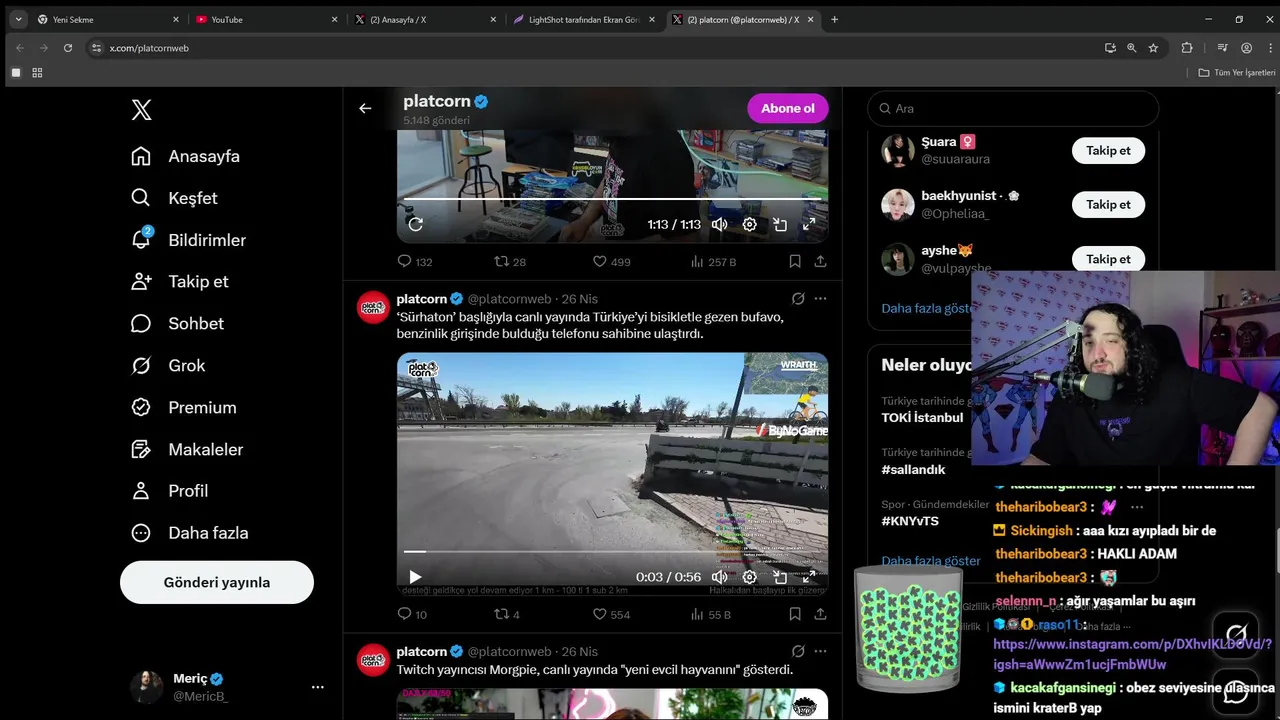The image size is (1280, 720).
Task: Seek on the 0:56 video progress bar
Action: click(x=612, y=551)
